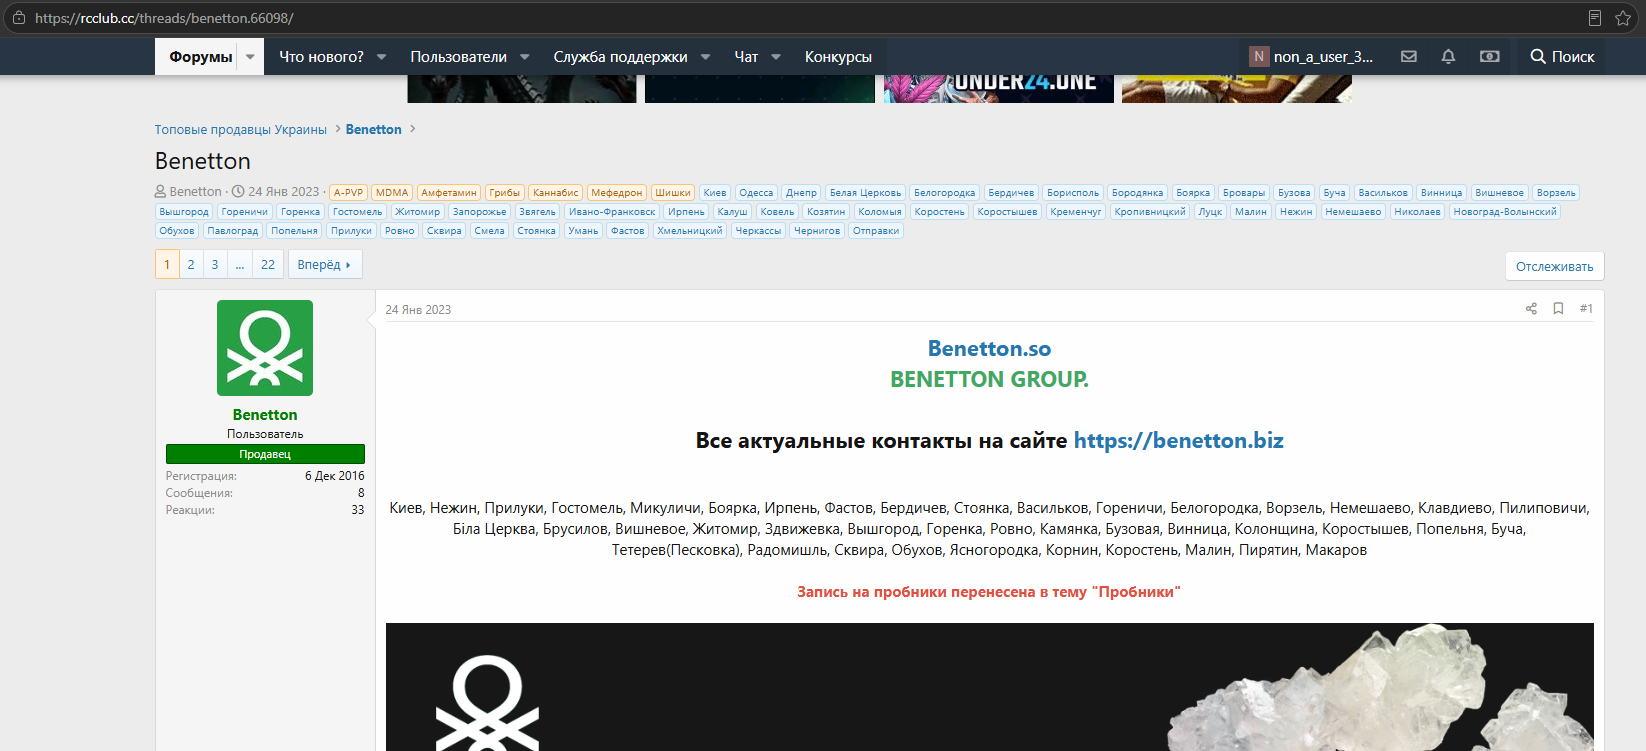Click the Benetton breadcrumb link
Image resolution: width=1646 pixels, height=751 pixels.
click(374, 130)
